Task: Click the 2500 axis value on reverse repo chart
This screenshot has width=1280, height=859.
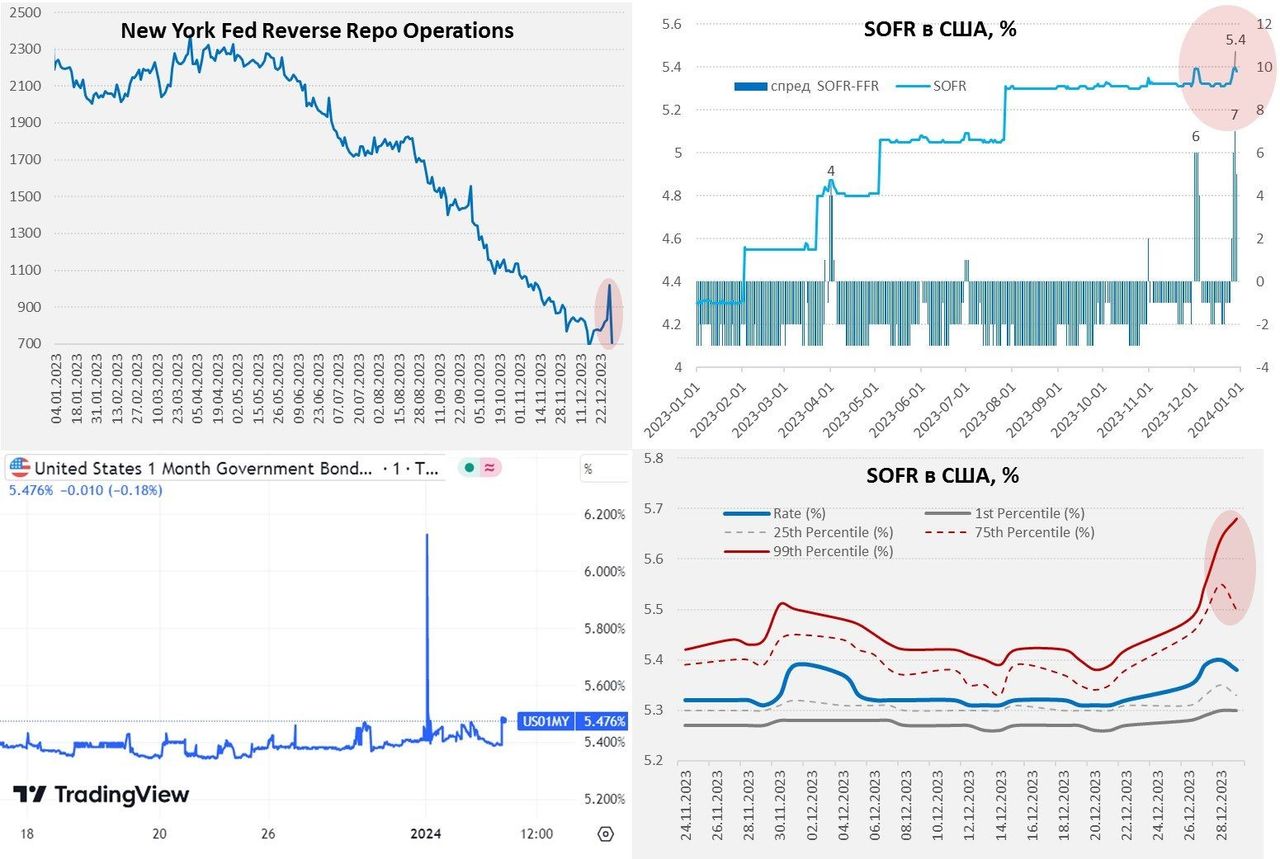Action: [x=24, y=13]
